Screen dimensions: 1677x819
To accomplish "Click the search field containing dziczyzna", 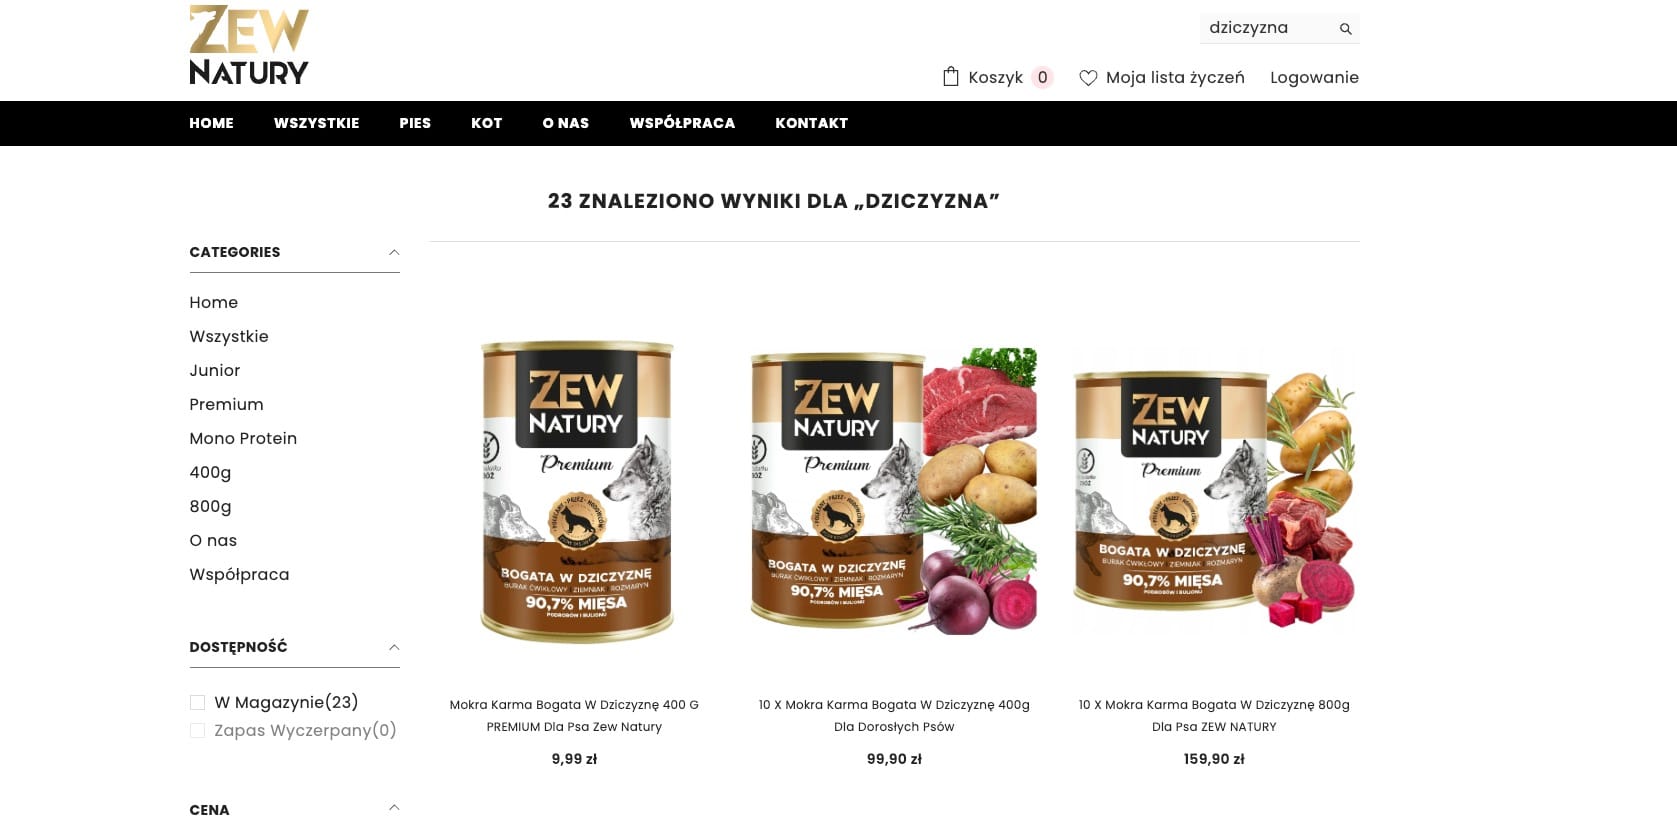I will pos(1268,28).
